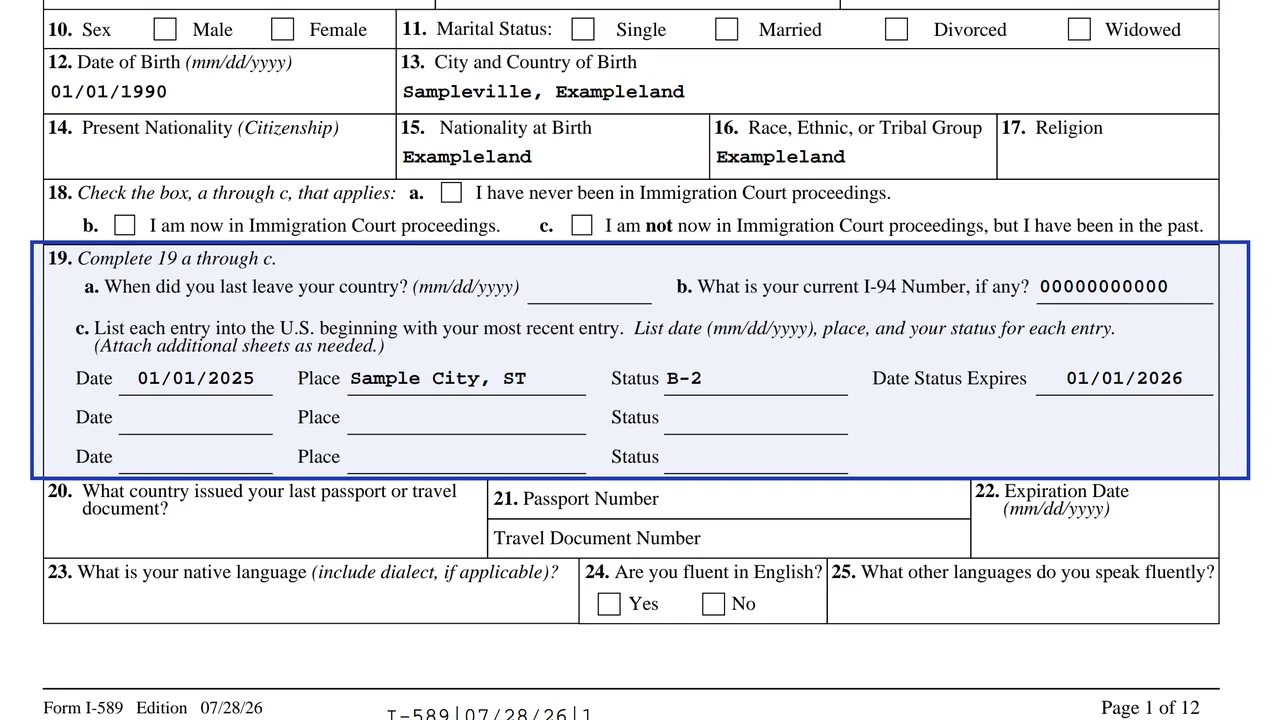1280x720 pixels.
Task: Click the field for country that issued last passport
Action: 265,537
